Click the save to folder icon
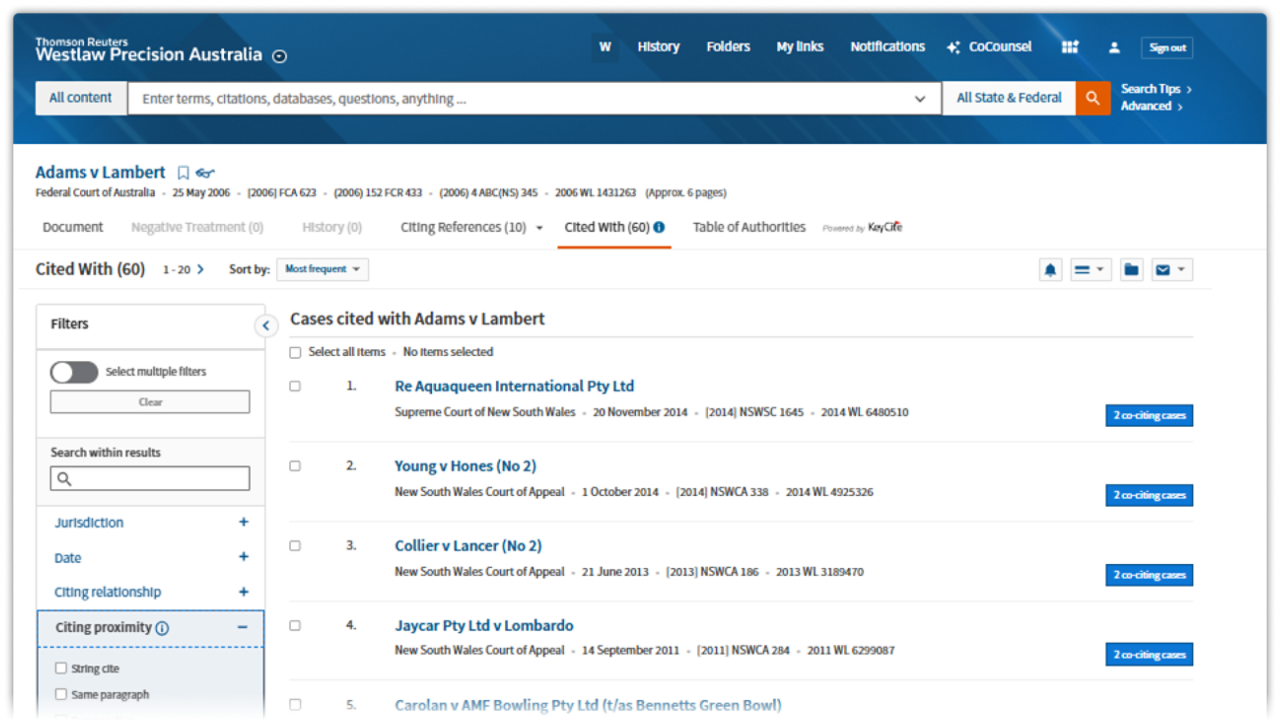Viewport: 1280px width, 720px height. click(x=1131, y=270)
